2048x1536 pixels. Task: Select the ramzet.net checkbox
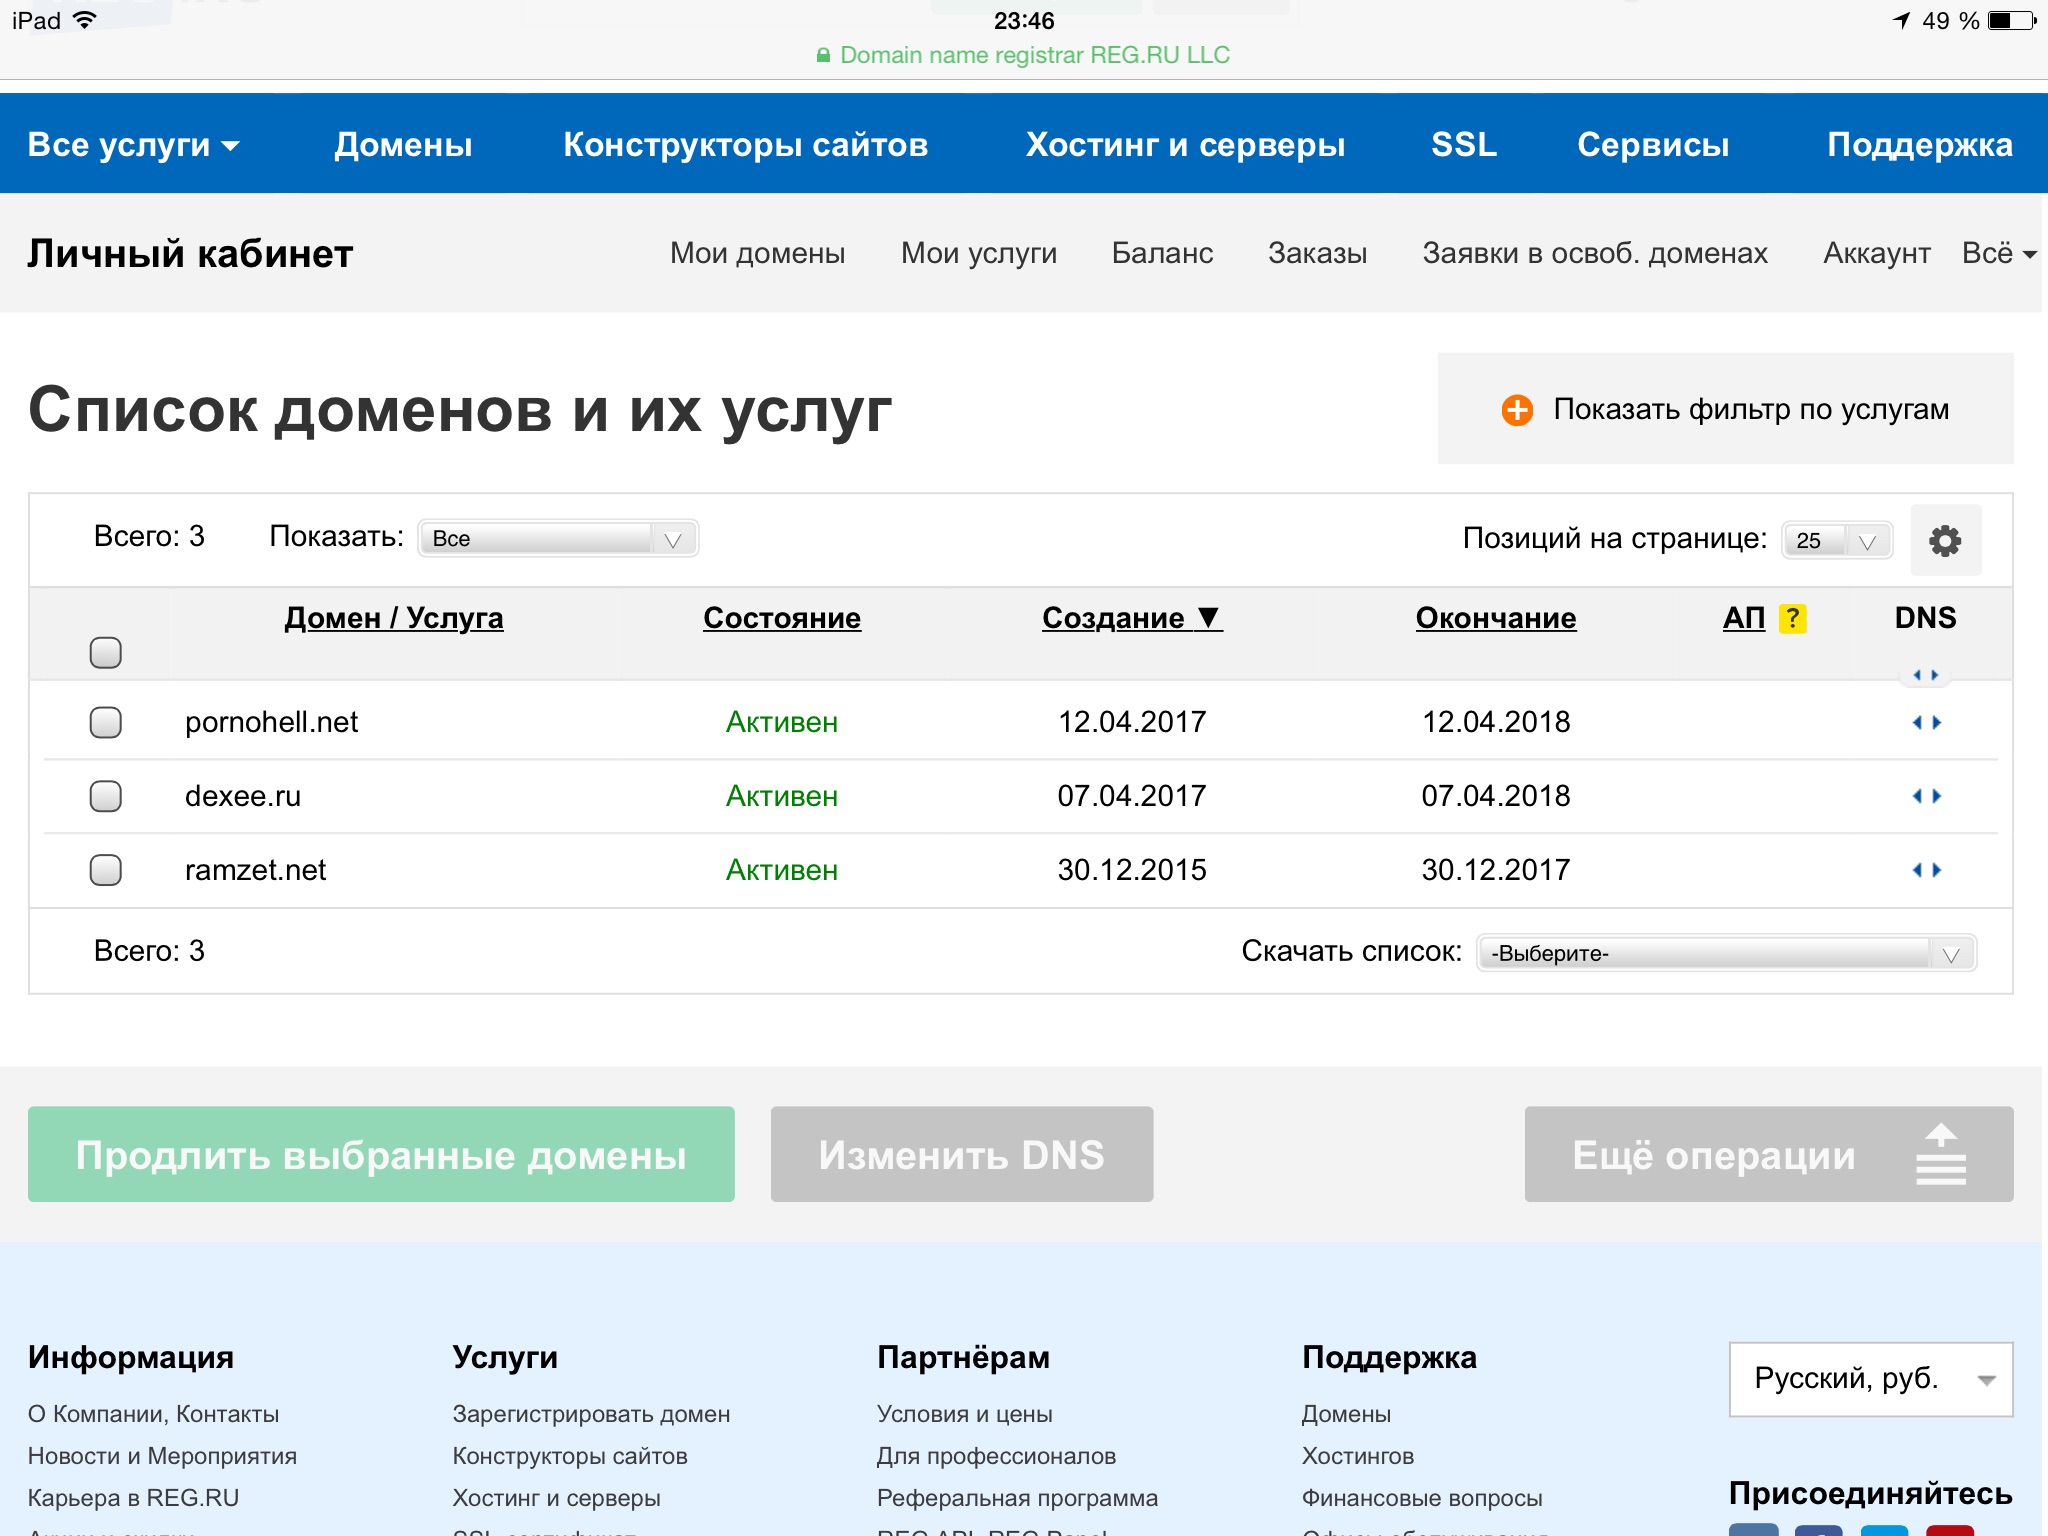coord(106,870)
